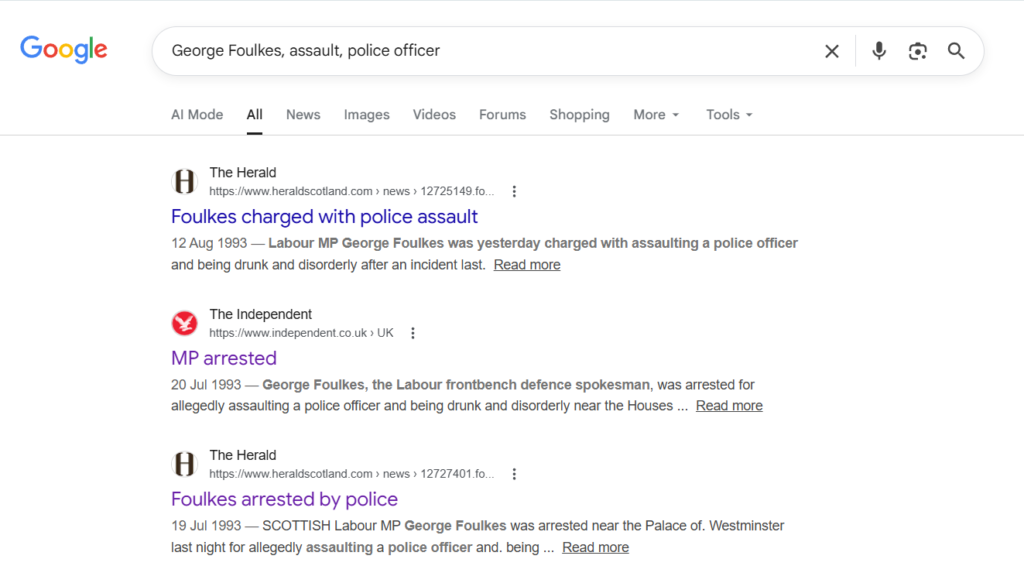This screenshot has width=1024, height=566.
Task: Submit search with magnifying glass icon
Action: point(956,51)
